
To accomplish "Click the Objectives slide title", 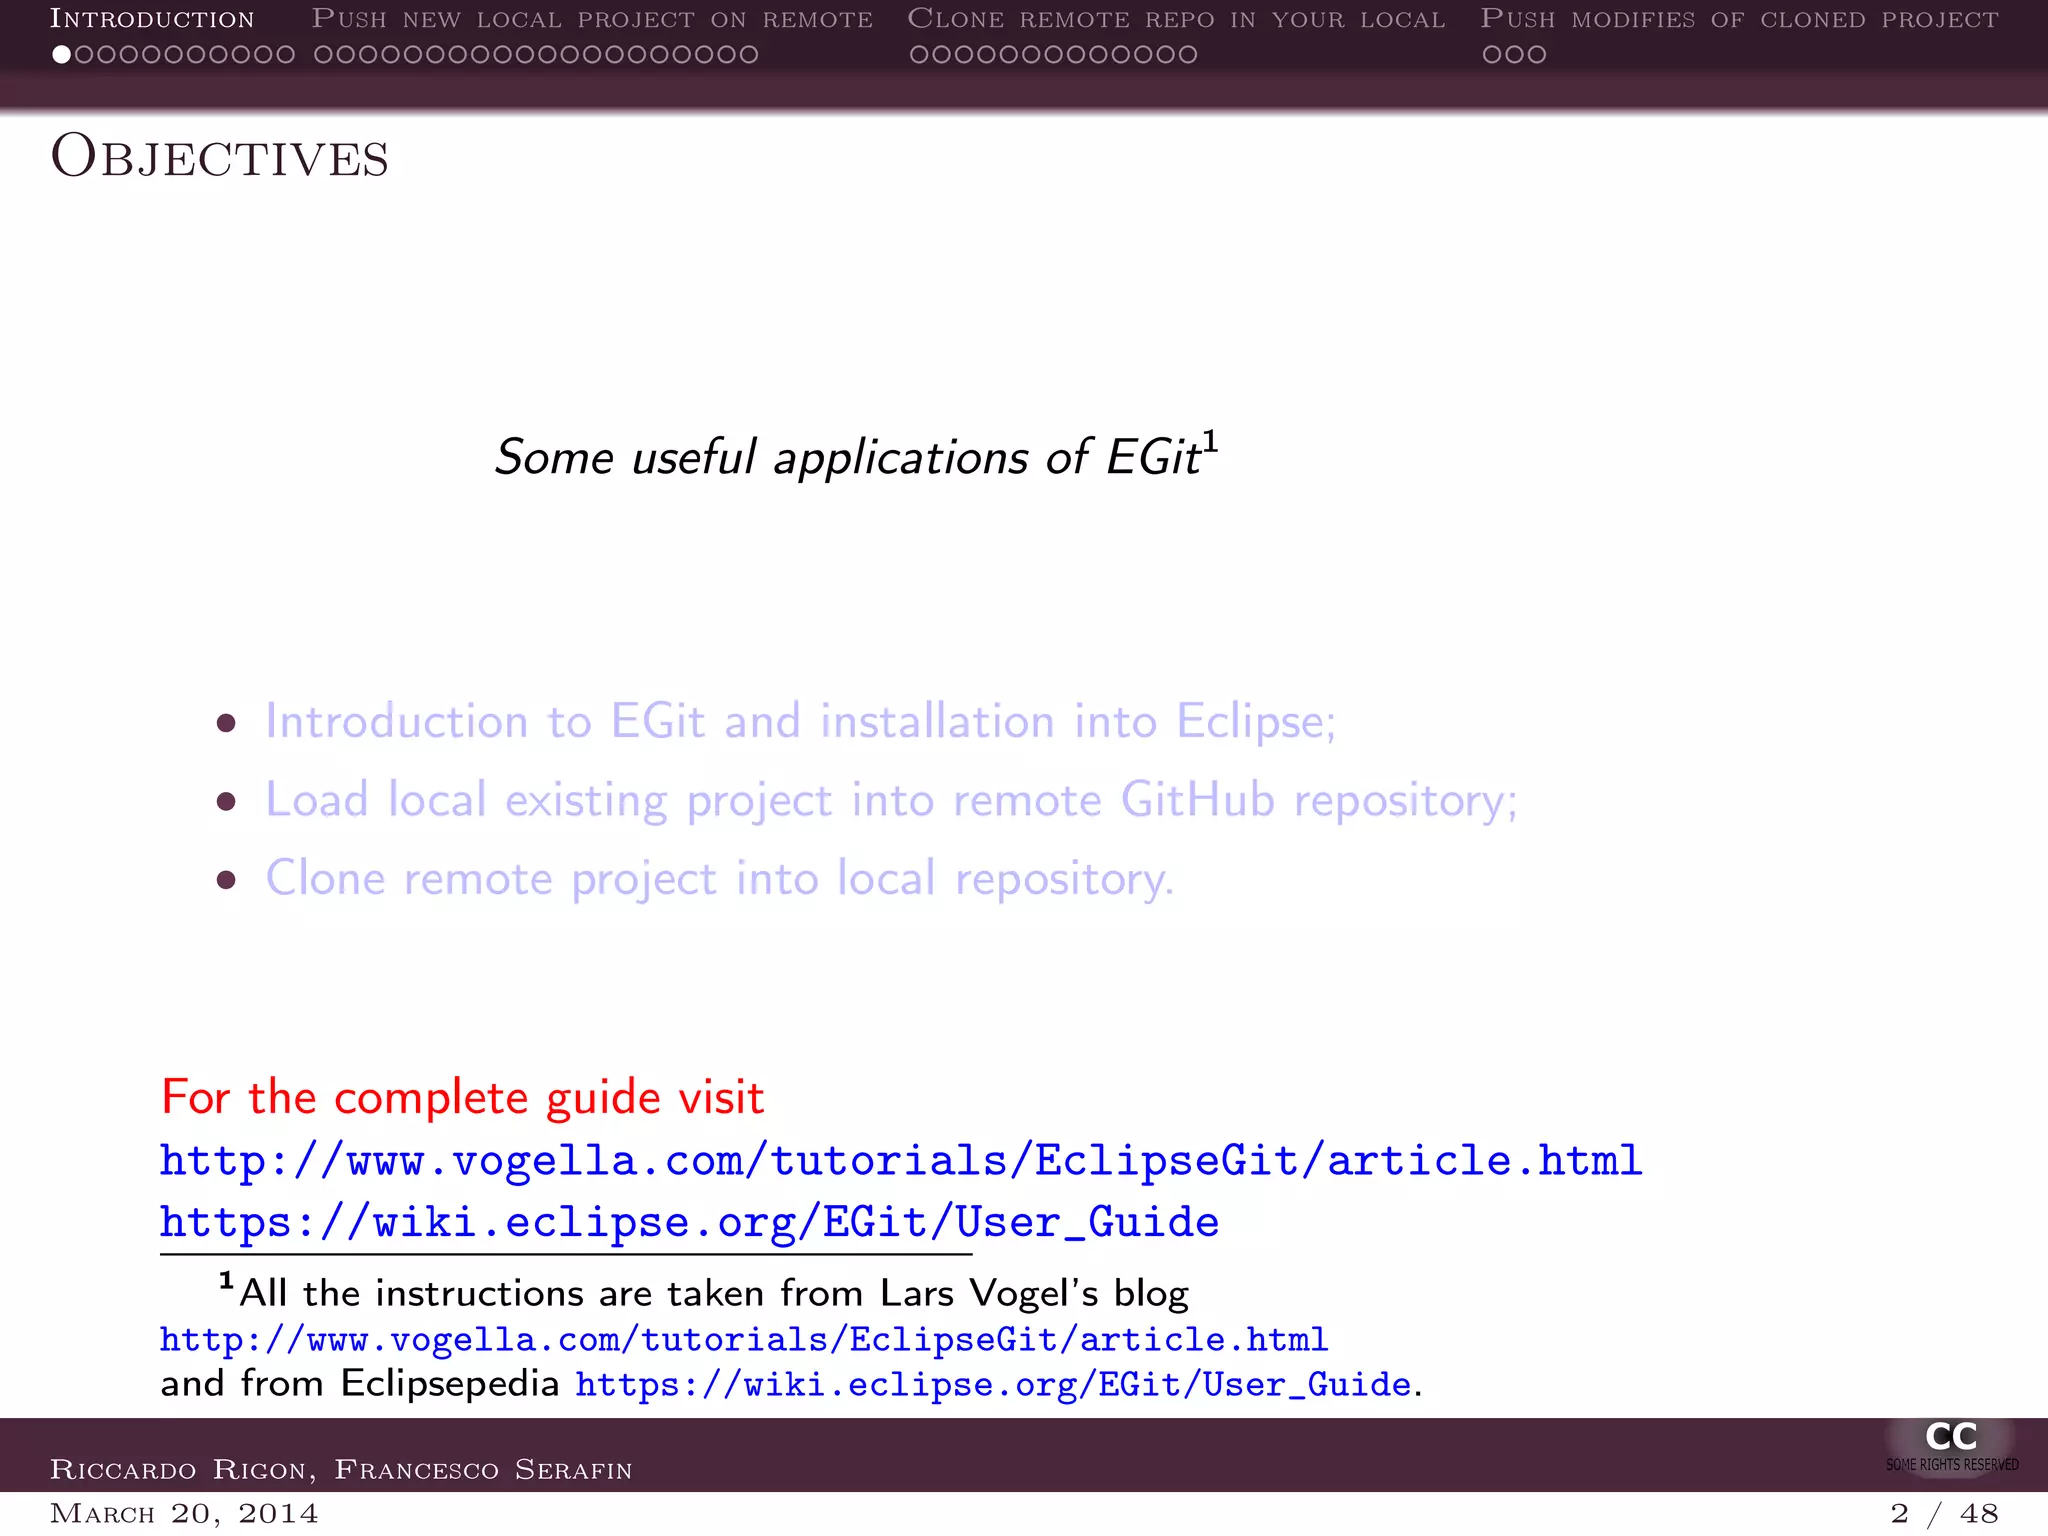I will tap(220, 157).
